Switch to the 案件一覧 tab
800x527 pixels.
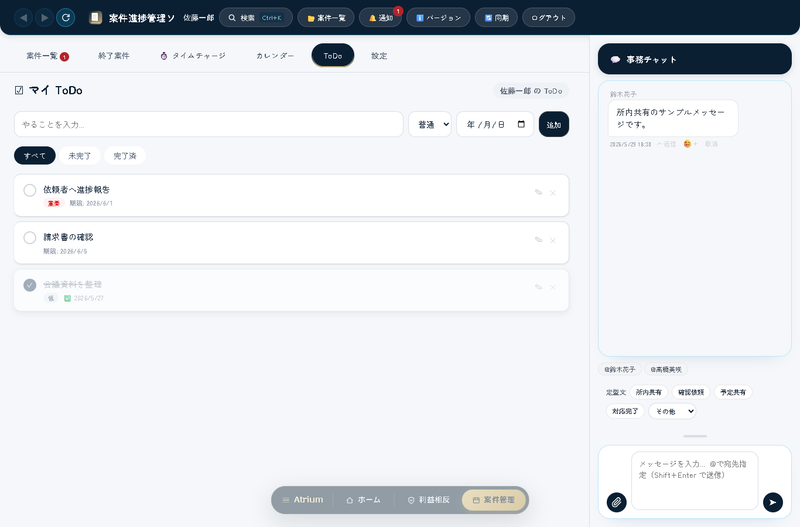[47, 56]
